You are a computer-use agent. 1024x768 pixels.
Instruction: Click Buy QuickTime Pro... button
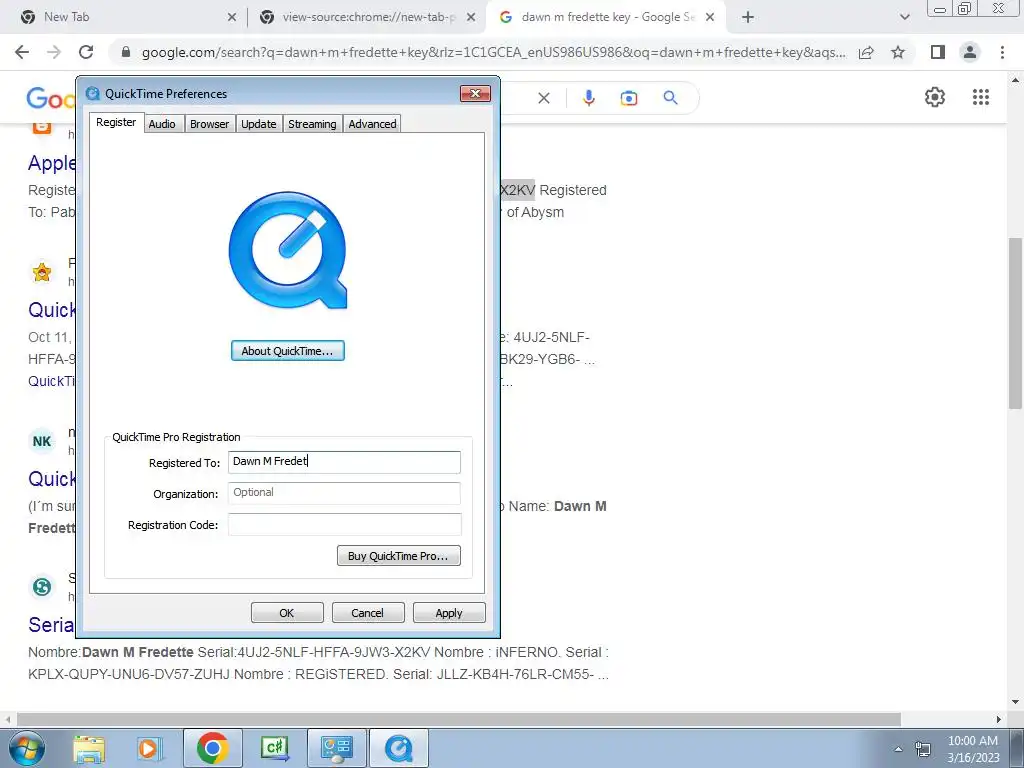pyautogui.click(x=398, y=556)
